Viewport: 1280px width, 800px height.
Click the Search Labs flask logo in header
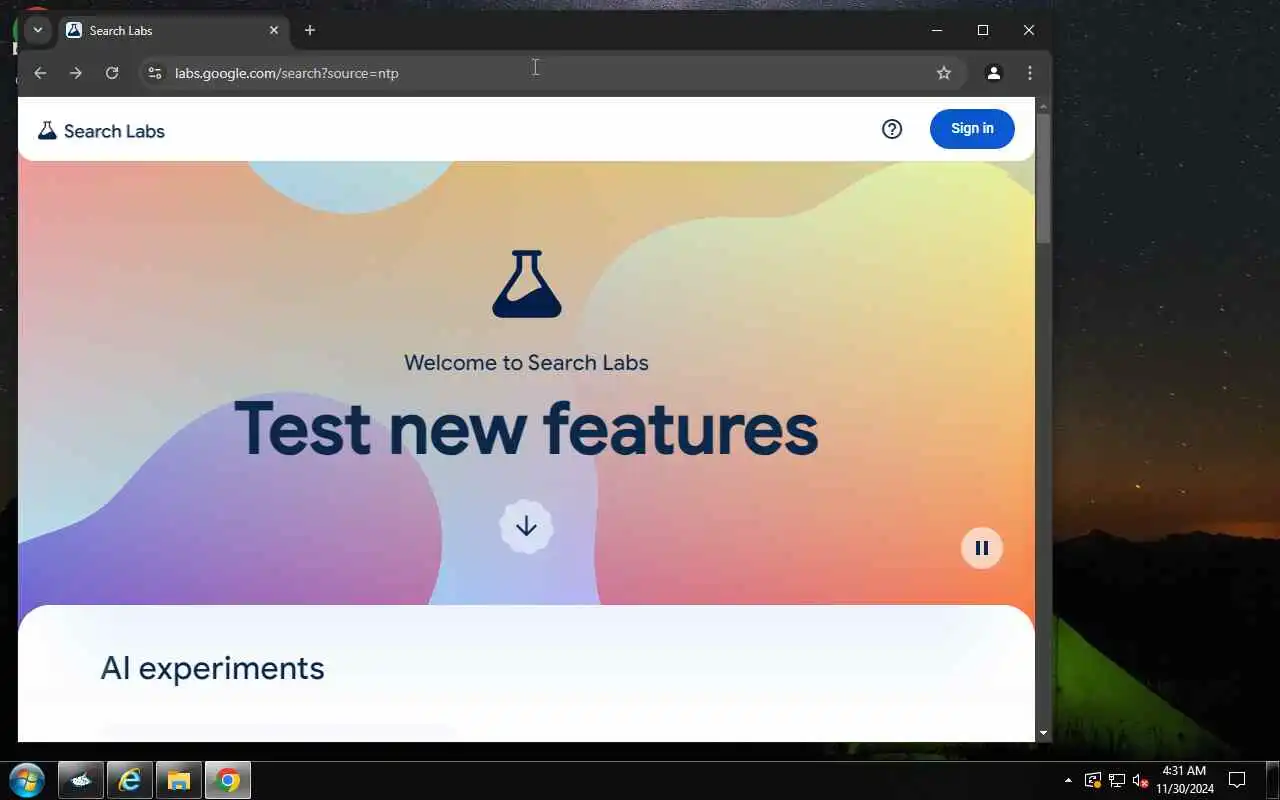pos(47,130)
